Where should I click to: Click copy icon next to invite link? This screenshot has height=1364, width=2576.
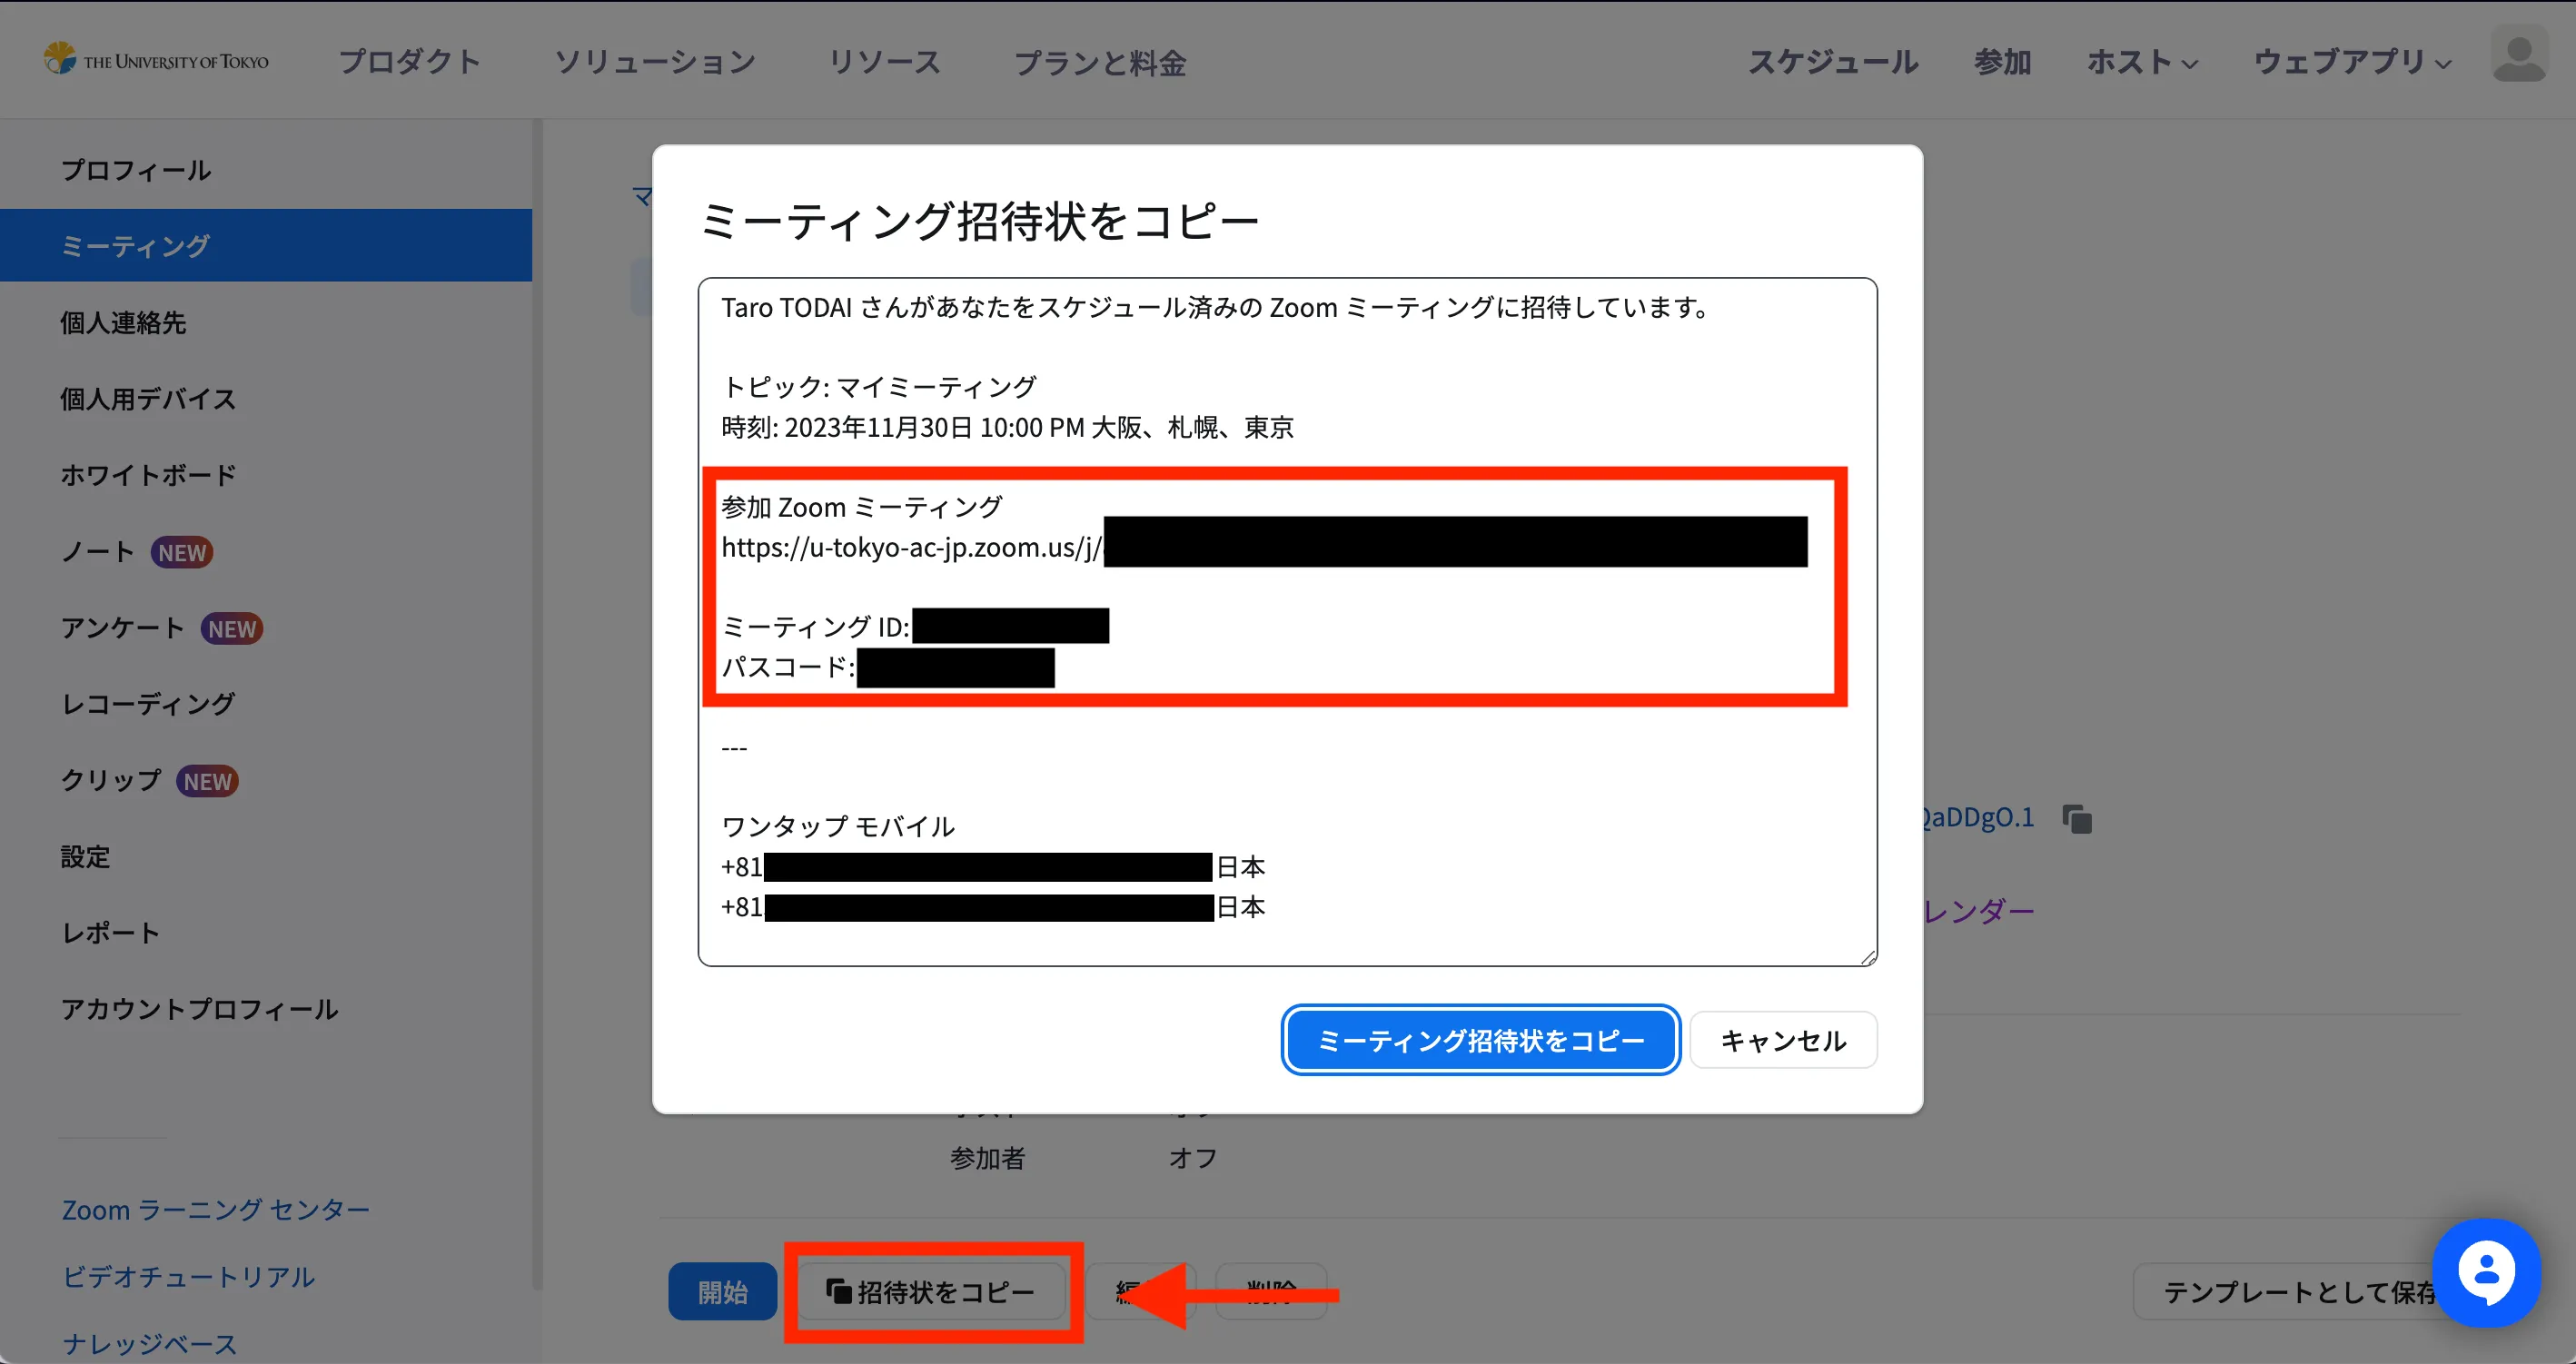[x=2077, y=819]
